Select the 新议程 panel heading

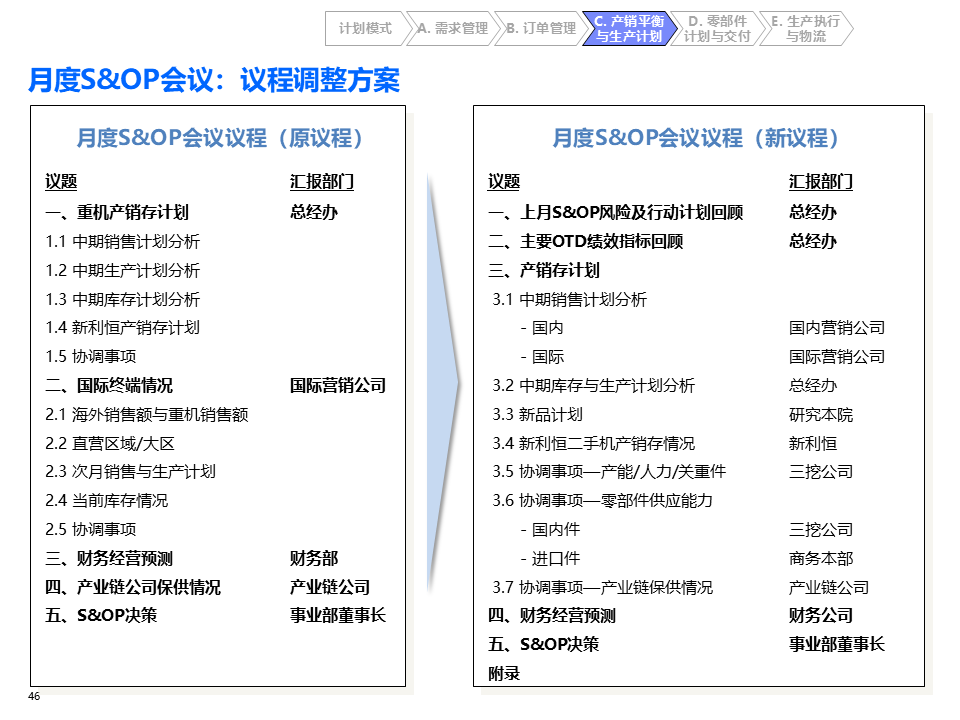tap(695, 138)
